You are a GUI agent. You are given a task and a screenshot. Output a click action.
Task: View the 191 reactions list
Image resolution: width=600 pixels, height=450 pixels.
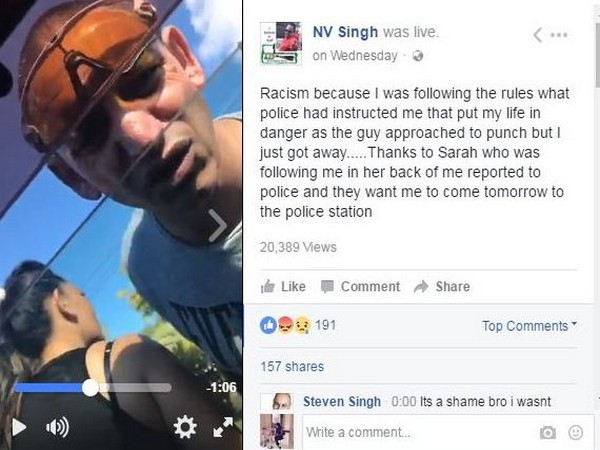point(298,325)
